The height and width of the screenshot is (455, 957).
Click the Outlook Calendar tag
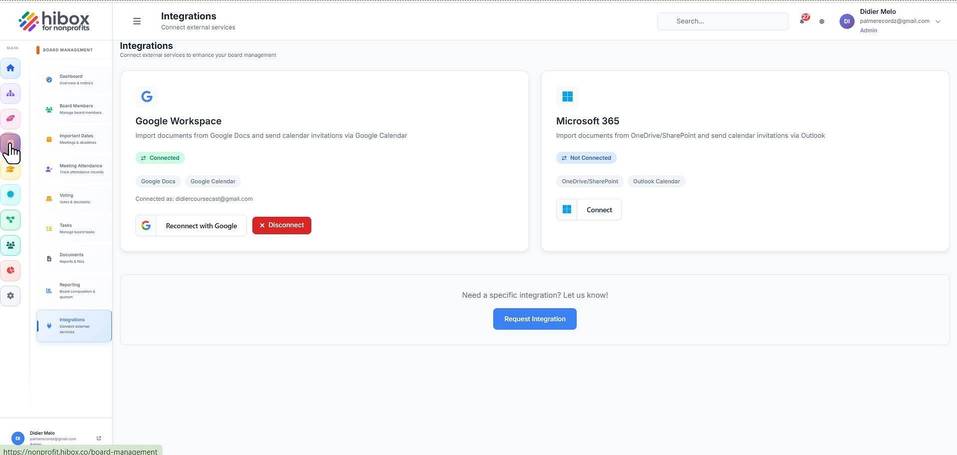click(x=656, y=181)
